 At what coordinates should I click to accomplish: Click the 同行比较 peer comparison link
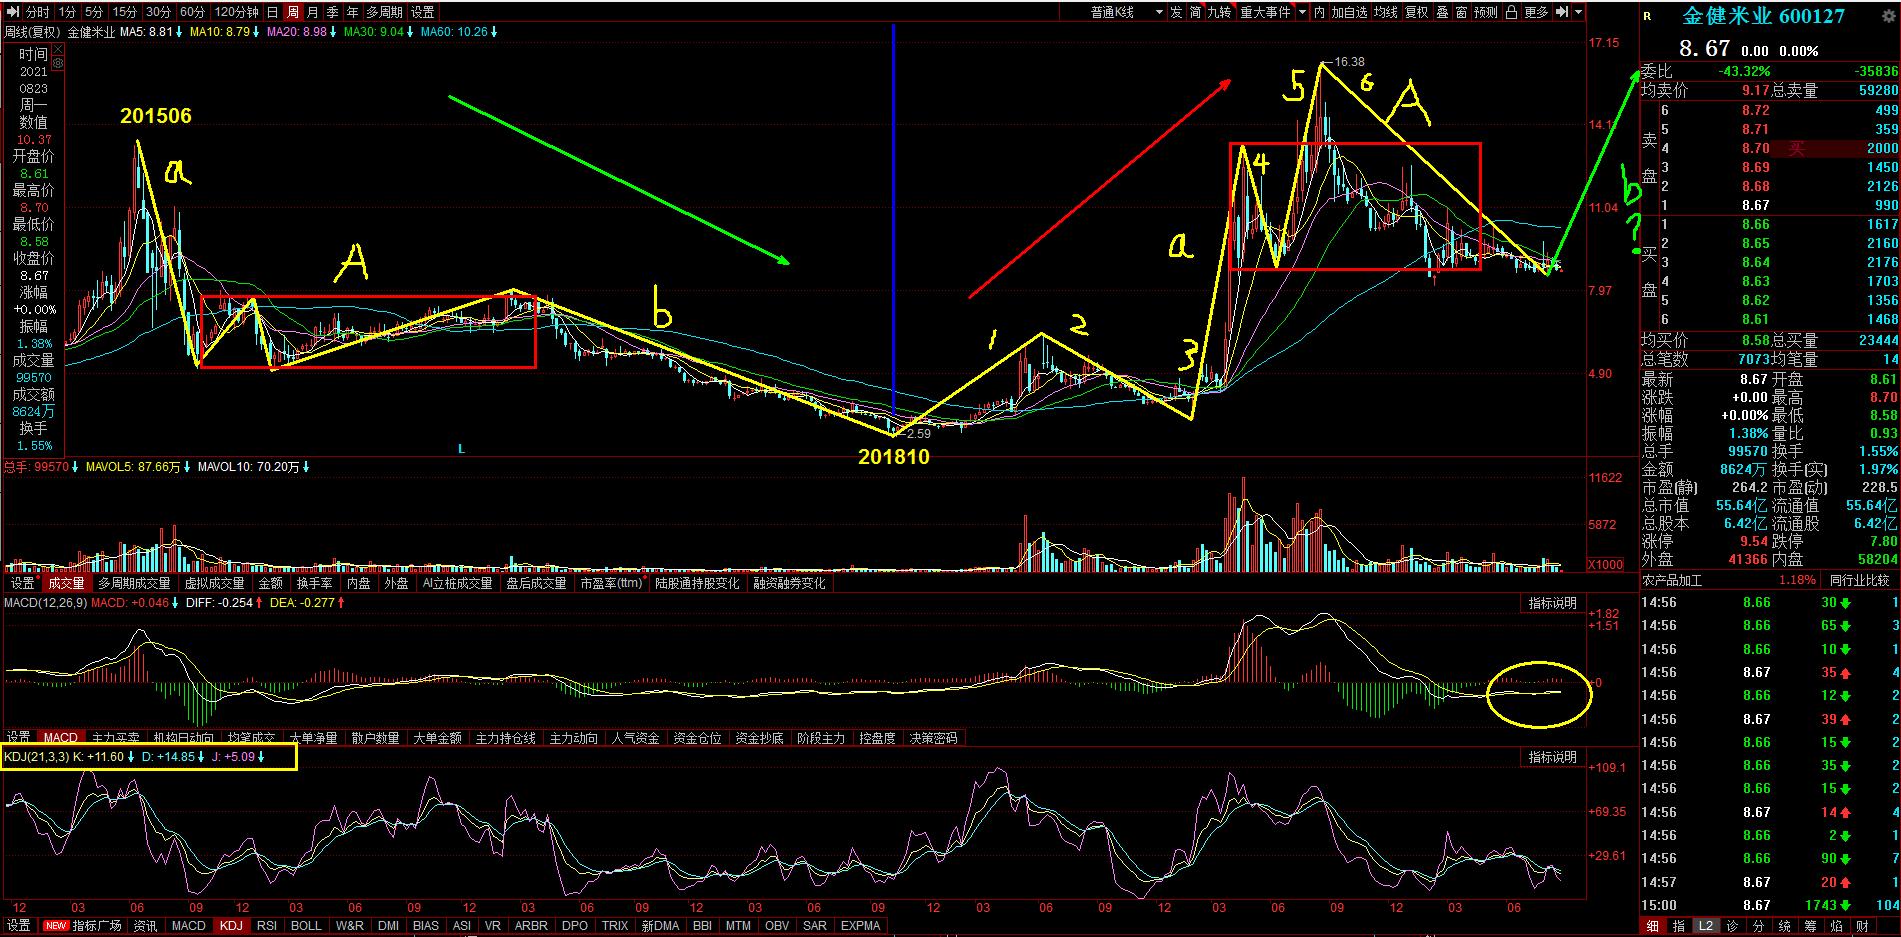1859,580
